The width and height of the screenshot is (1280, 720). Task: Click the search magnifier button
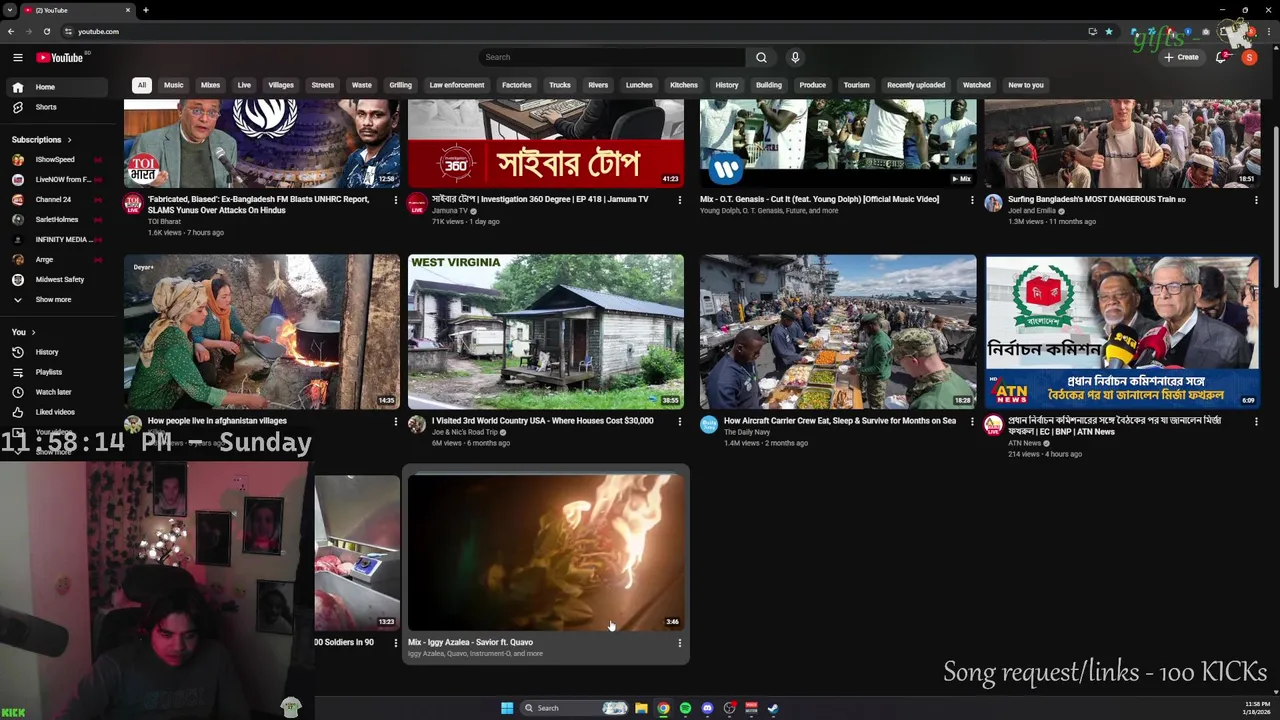click(761, 57)
